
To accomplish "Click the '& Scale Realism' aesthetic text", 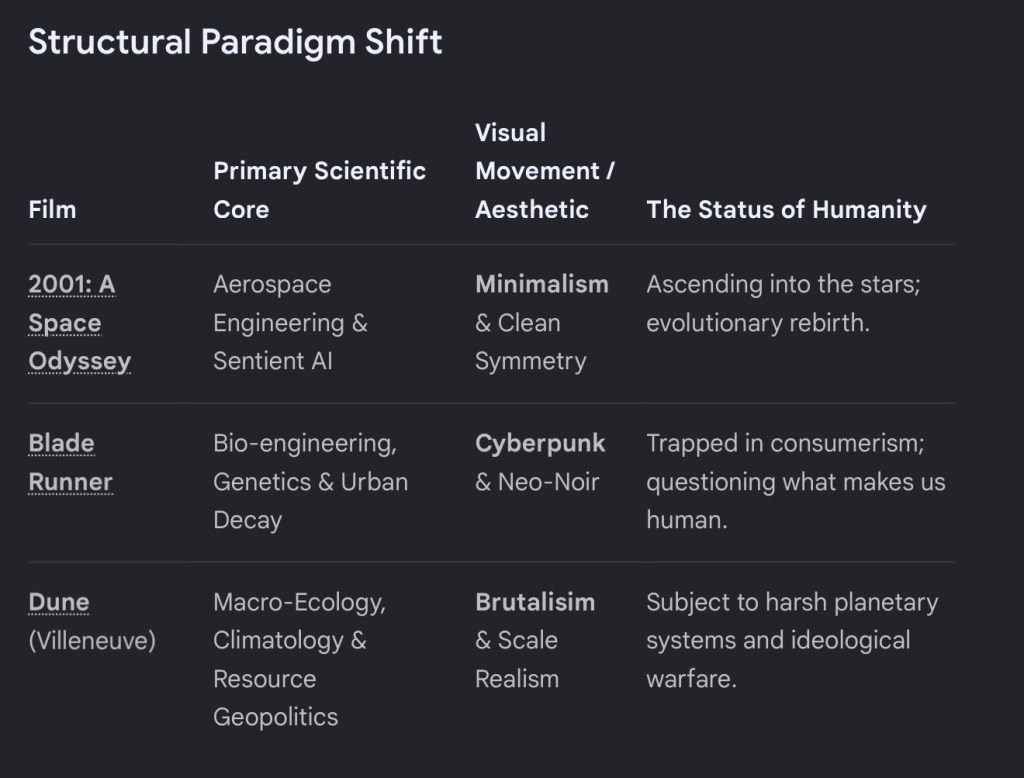I will point(517,660).
